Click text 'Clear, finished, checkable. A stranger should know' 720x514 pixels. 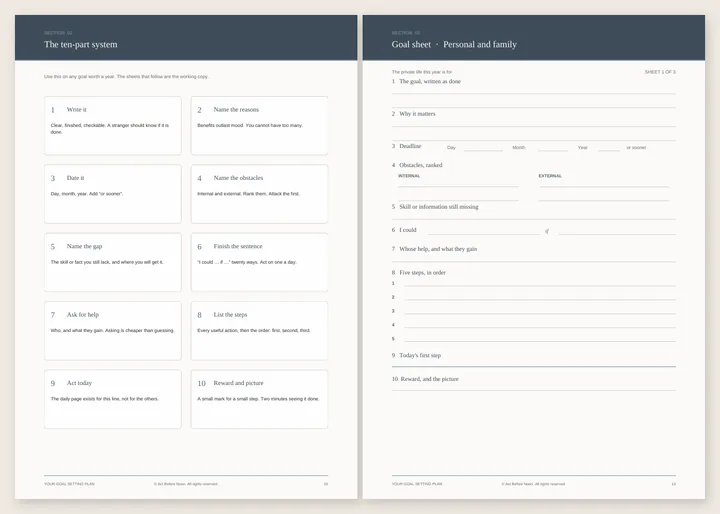tap(104, 125)
